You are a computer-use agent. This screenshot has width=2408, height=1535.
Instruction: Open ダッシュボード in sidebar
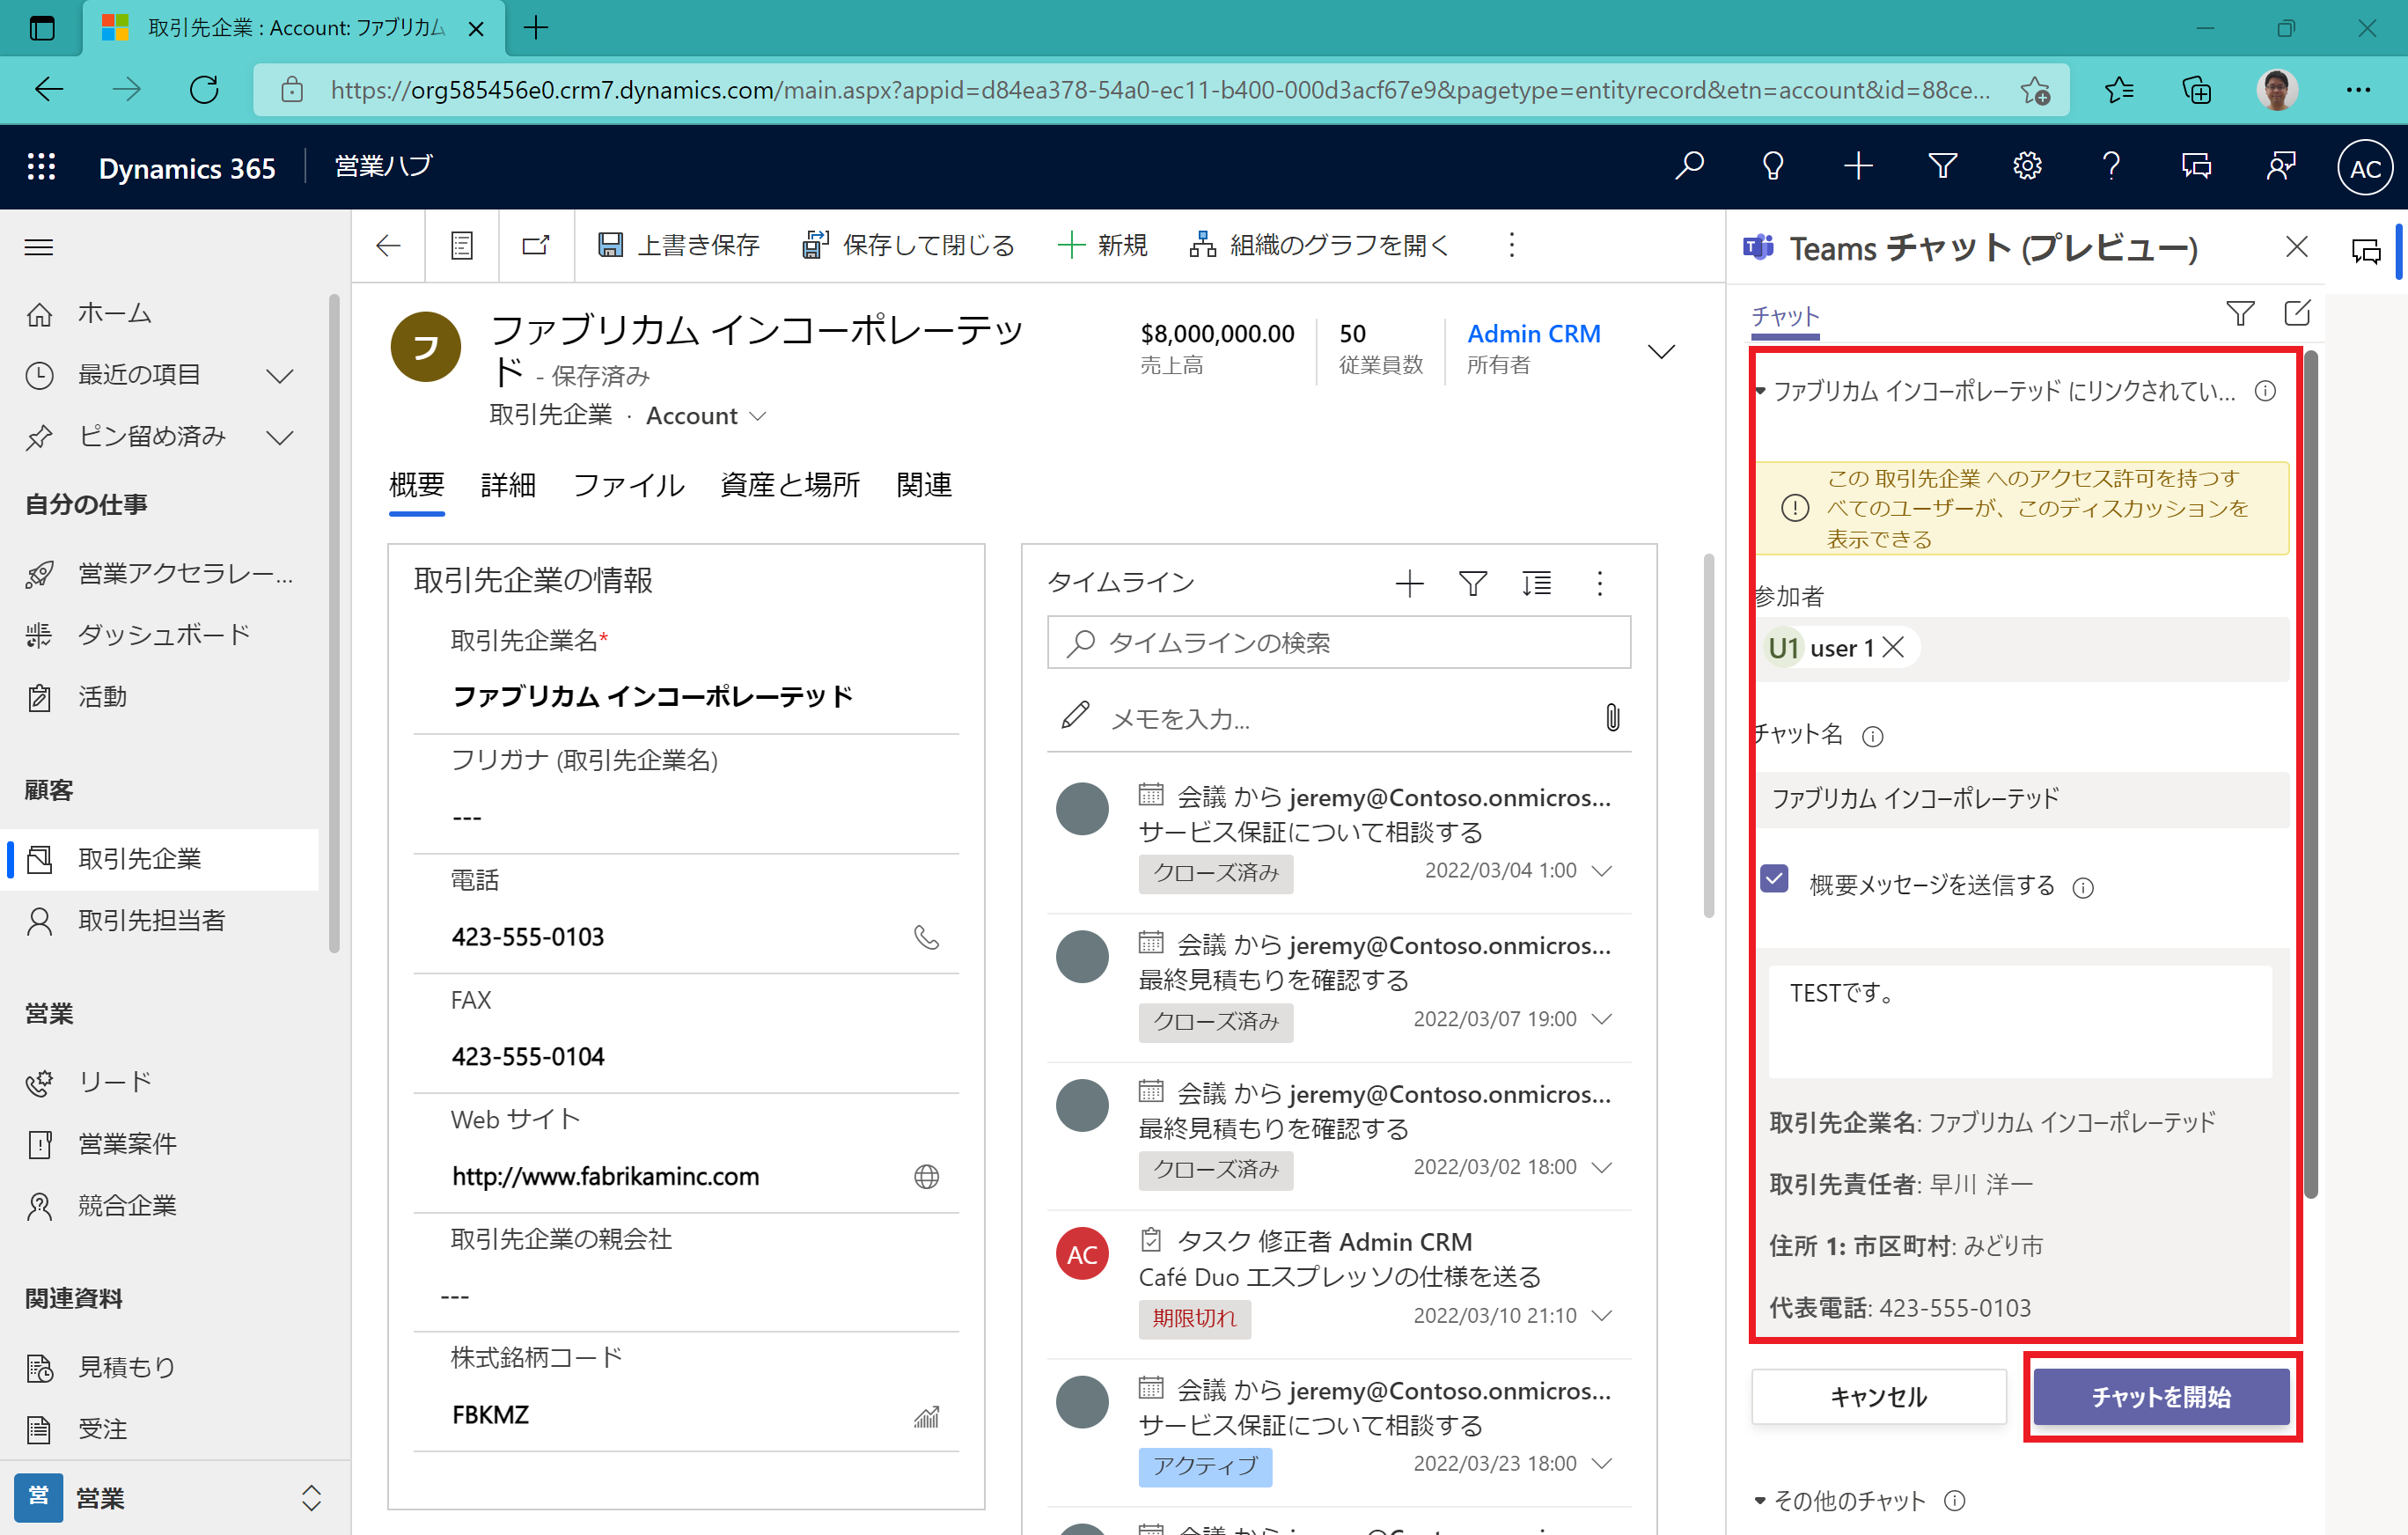[164, 635]
